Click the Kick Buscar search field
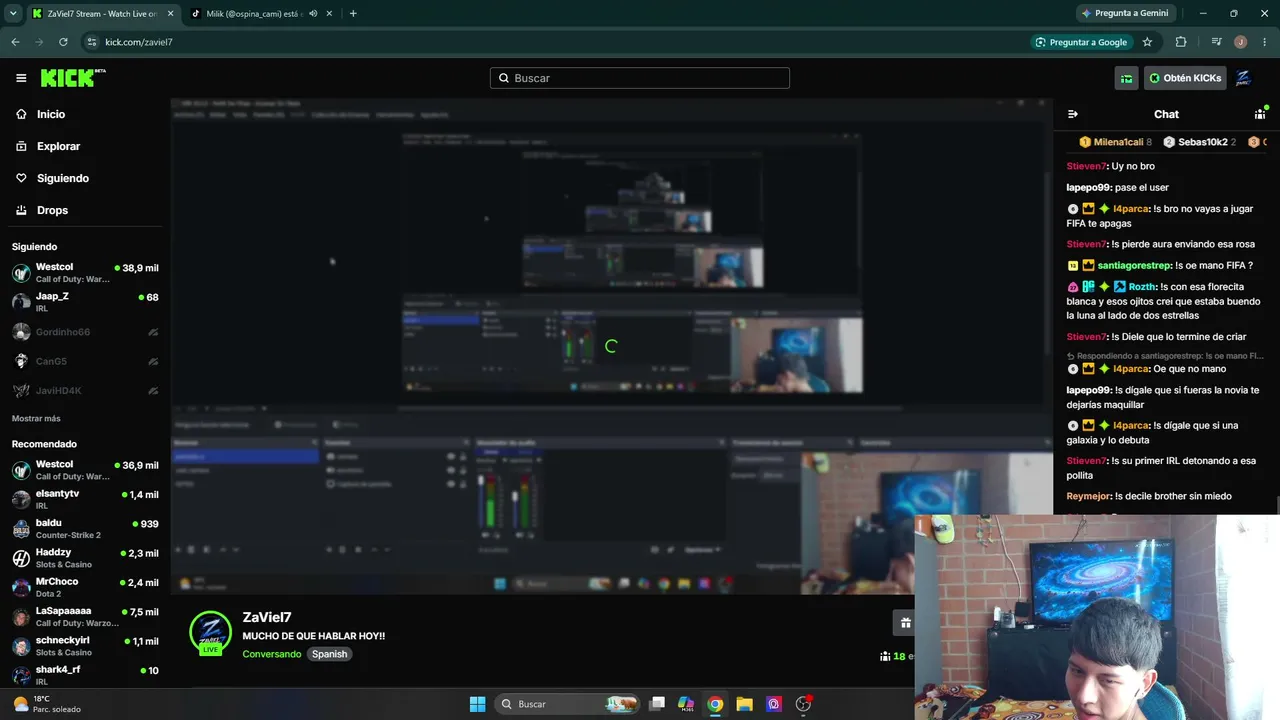This screenshot has width=1280, height=720. [x=640, y=78]
